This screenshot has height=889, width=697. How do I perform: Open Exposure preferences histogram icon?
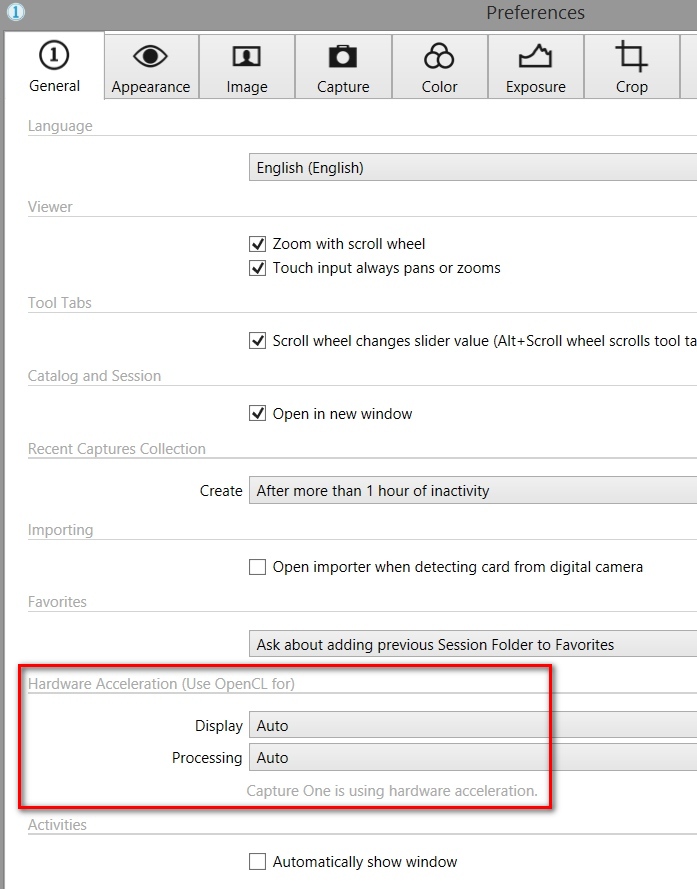(535, 56)
